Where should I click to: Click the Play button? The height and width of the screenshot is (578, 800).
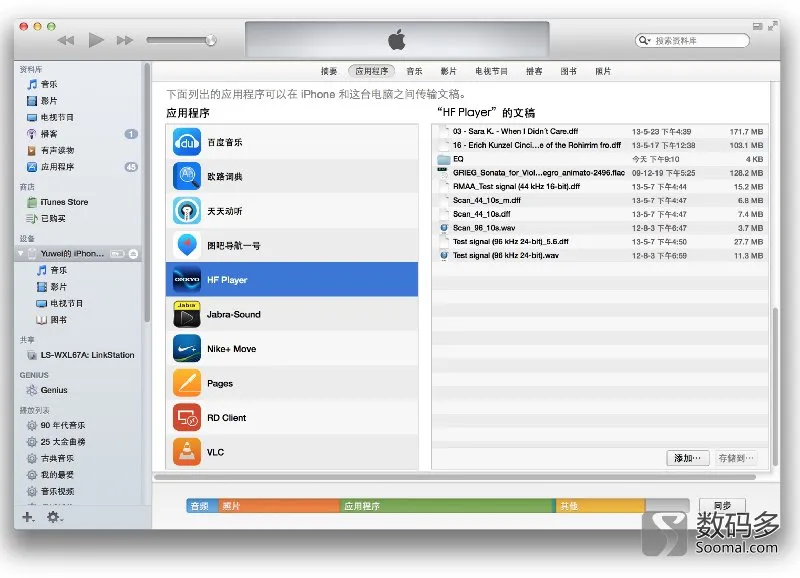pyautogui.click(x=96, y=40)
